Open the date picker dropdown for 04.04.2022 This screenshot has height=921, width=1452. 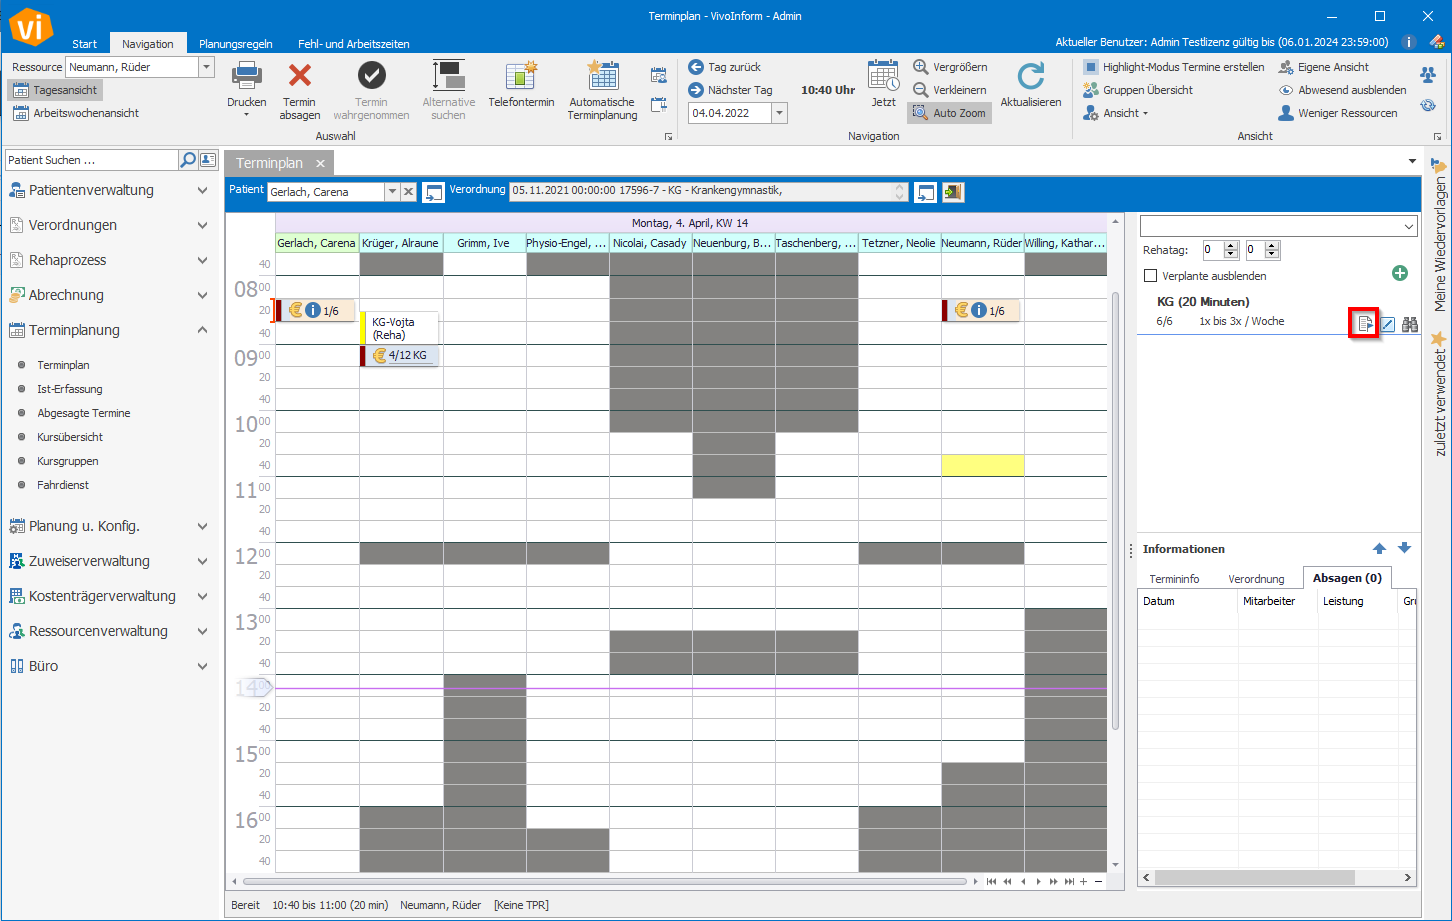tap(779, 113)
